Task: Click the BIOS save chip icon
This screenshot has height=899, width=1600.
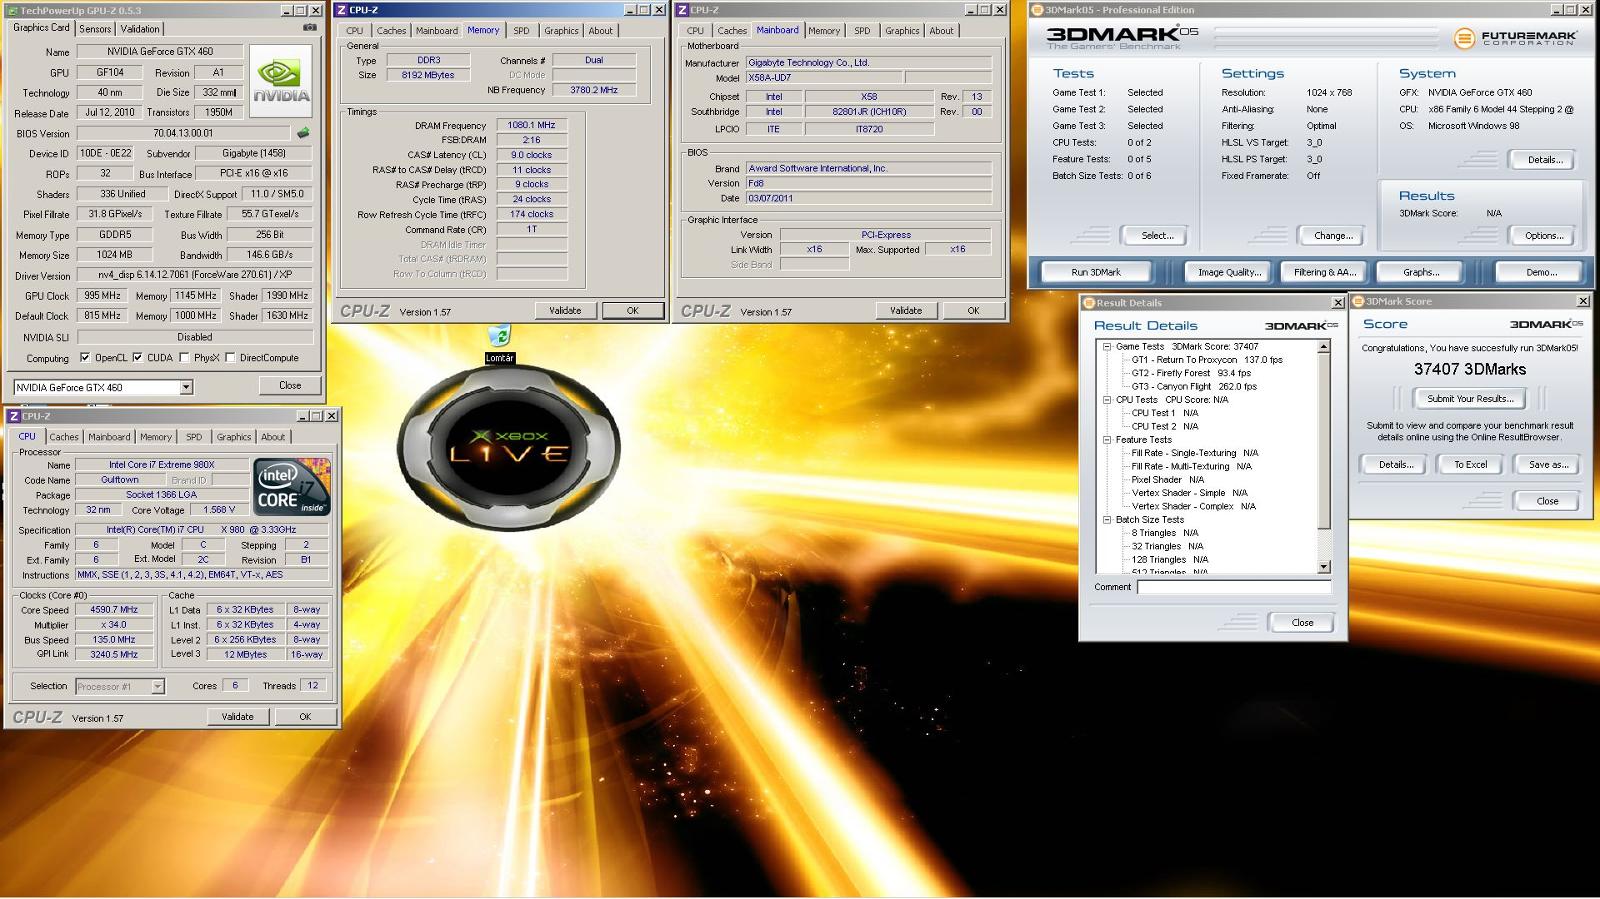Action: 303,132
